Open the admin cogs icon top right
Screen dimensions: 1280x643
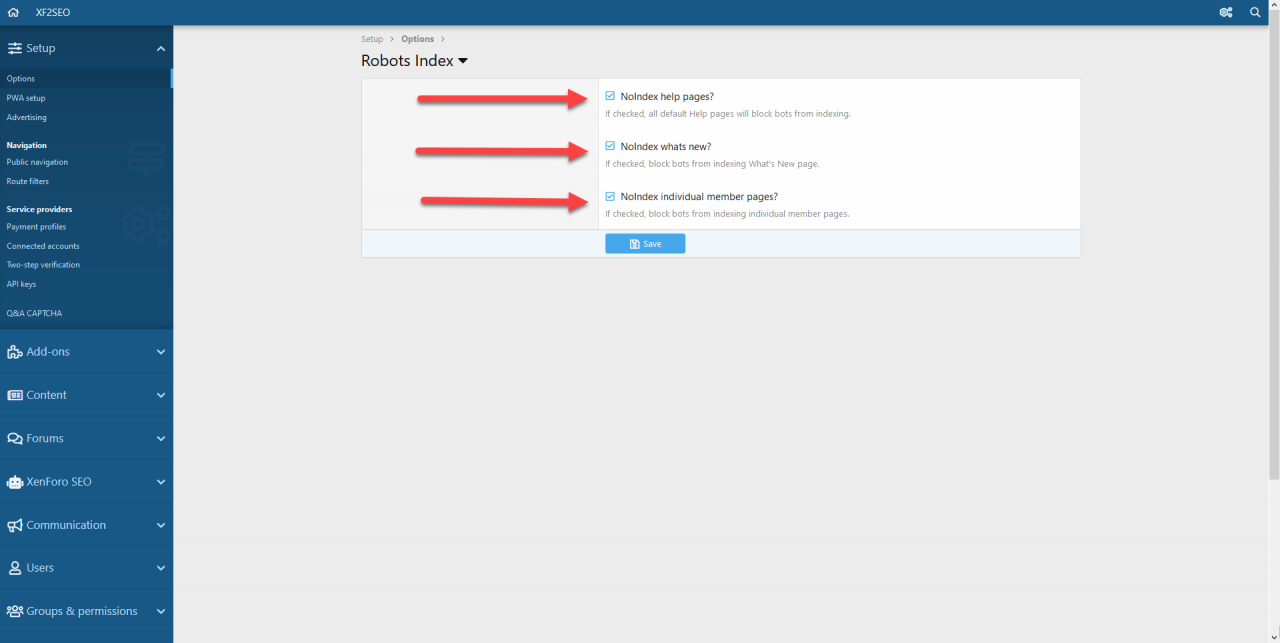tap(1226, 13)
